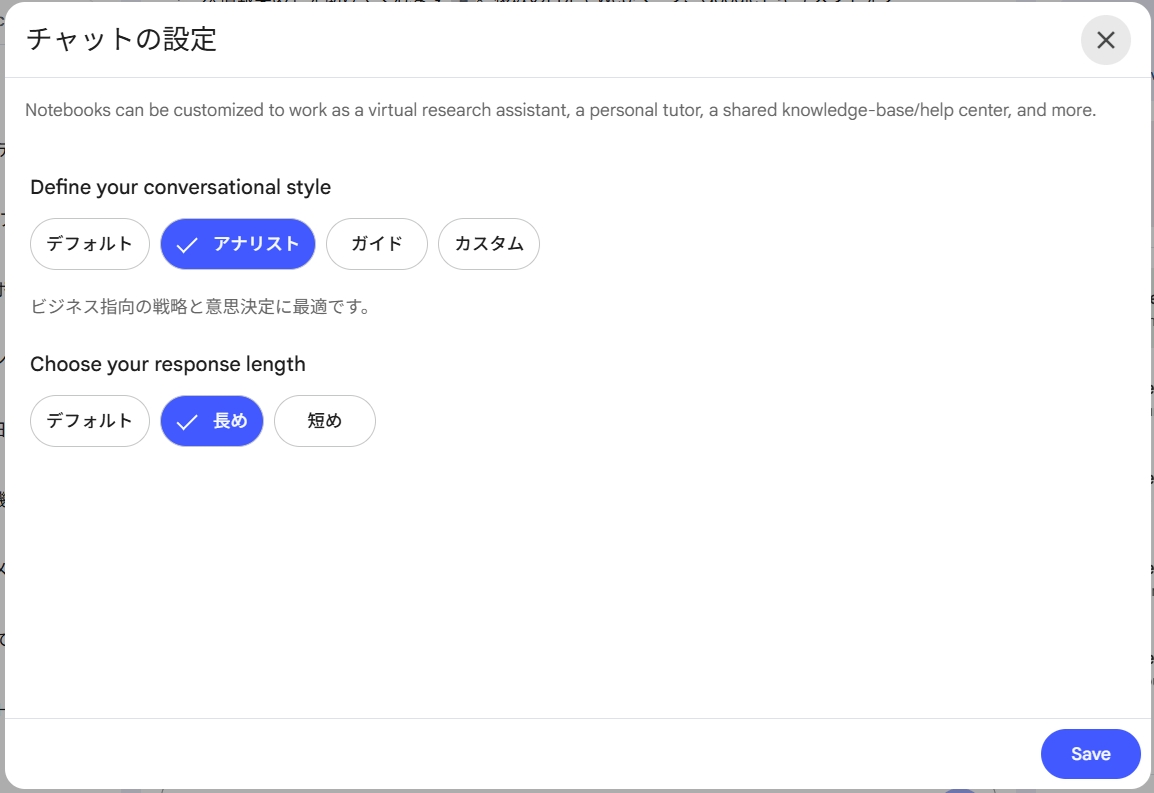1154x793 pixels.
Task: Click the チャットの設定 dialog title
Action: 121,40
